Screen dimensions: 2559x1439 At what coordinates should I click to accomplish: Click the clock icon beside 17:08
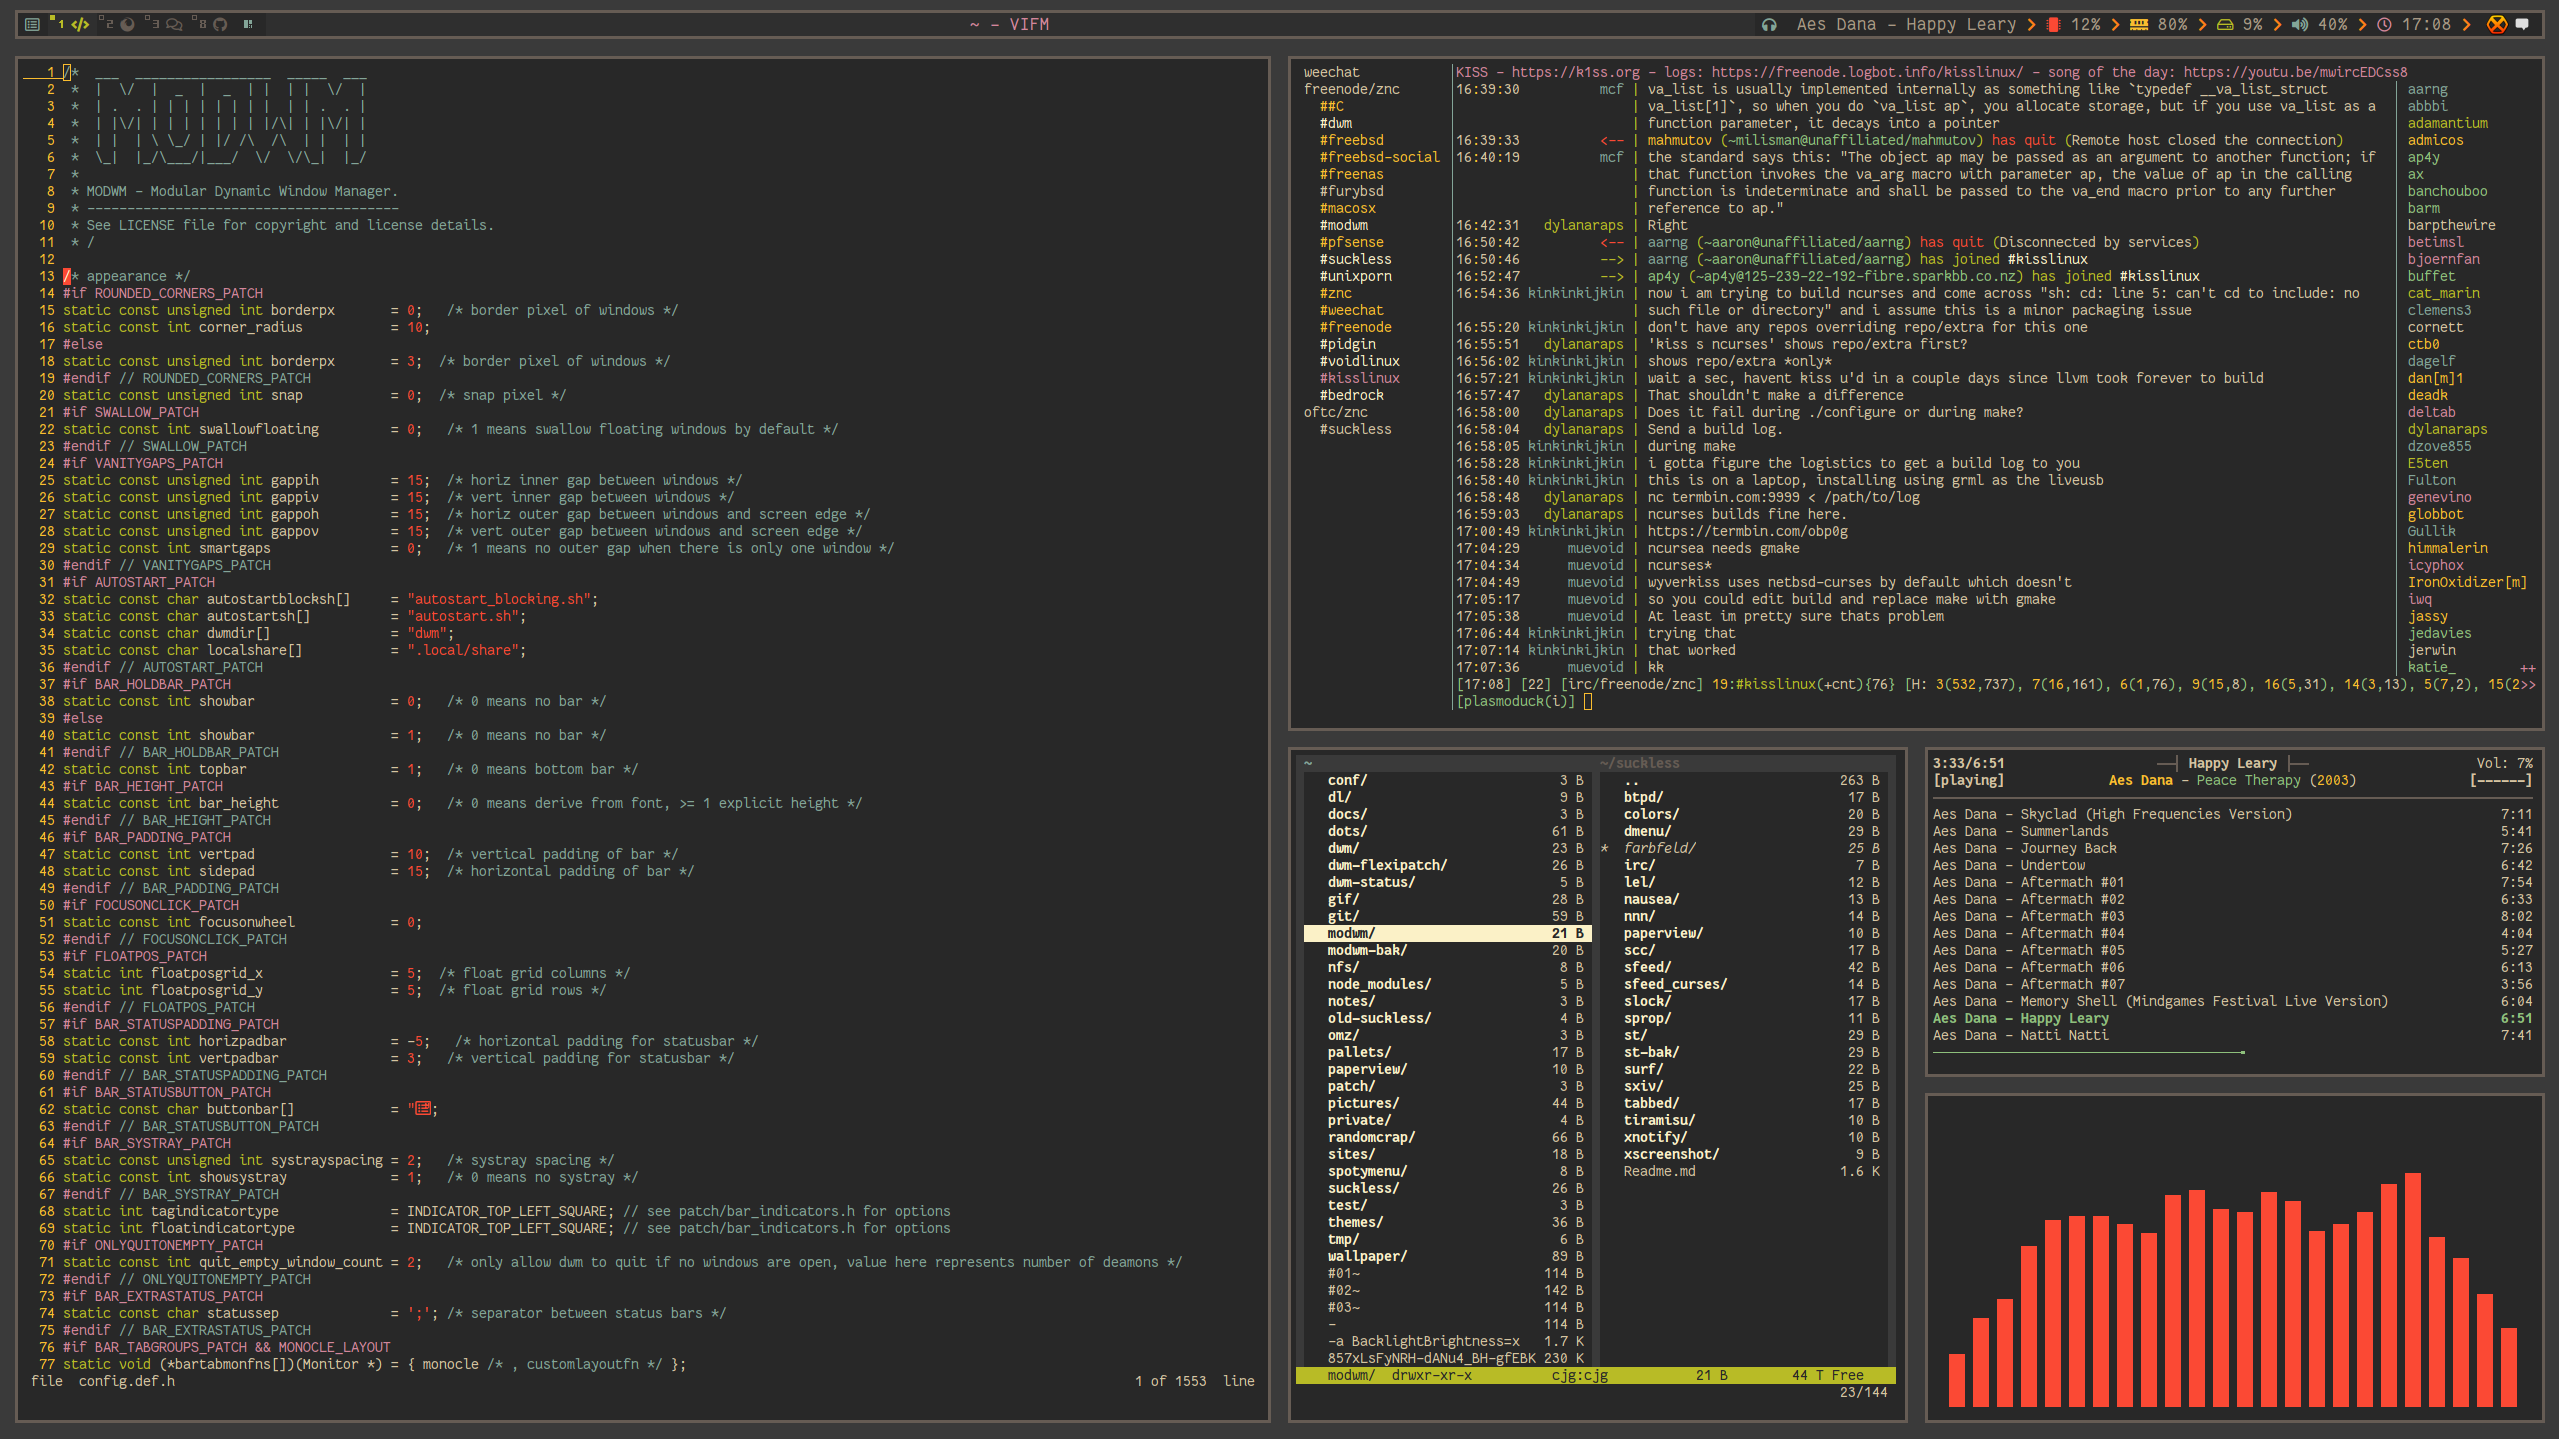point(2385,25)
